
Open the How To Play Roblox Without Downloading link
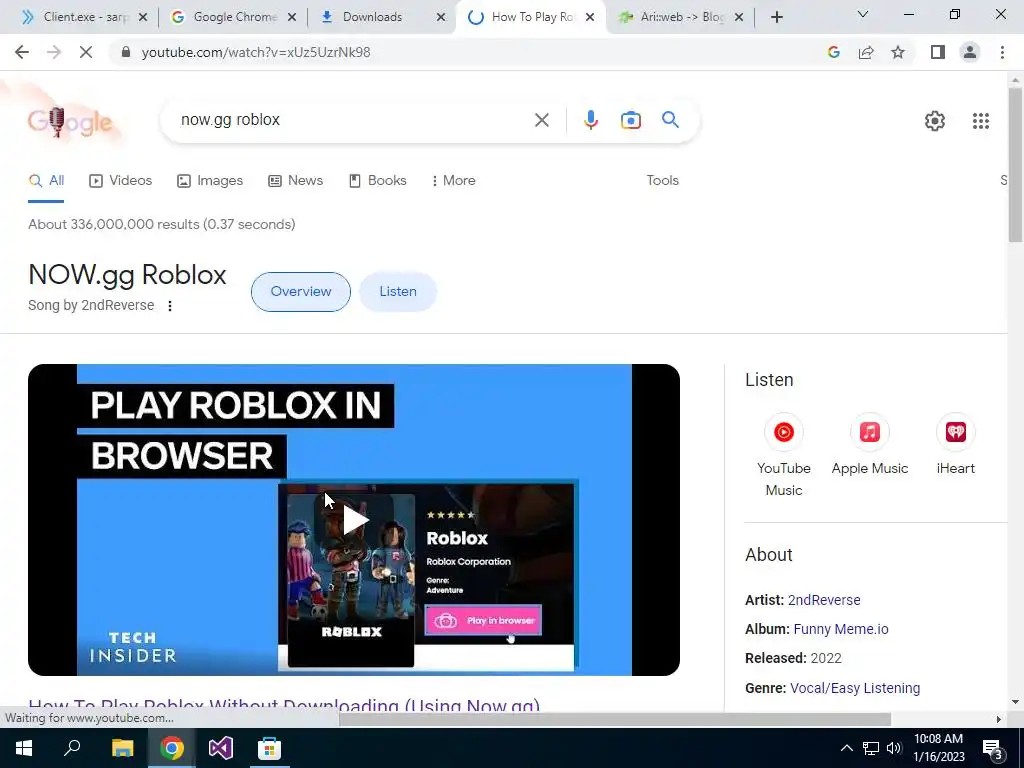coord(284,704)
